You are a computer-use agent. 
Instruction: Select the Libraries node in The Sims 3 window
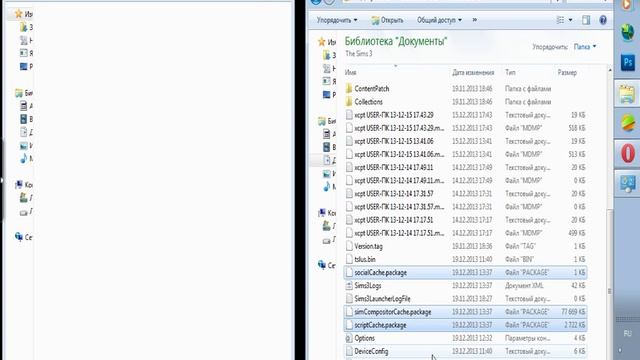click(322, 121)
